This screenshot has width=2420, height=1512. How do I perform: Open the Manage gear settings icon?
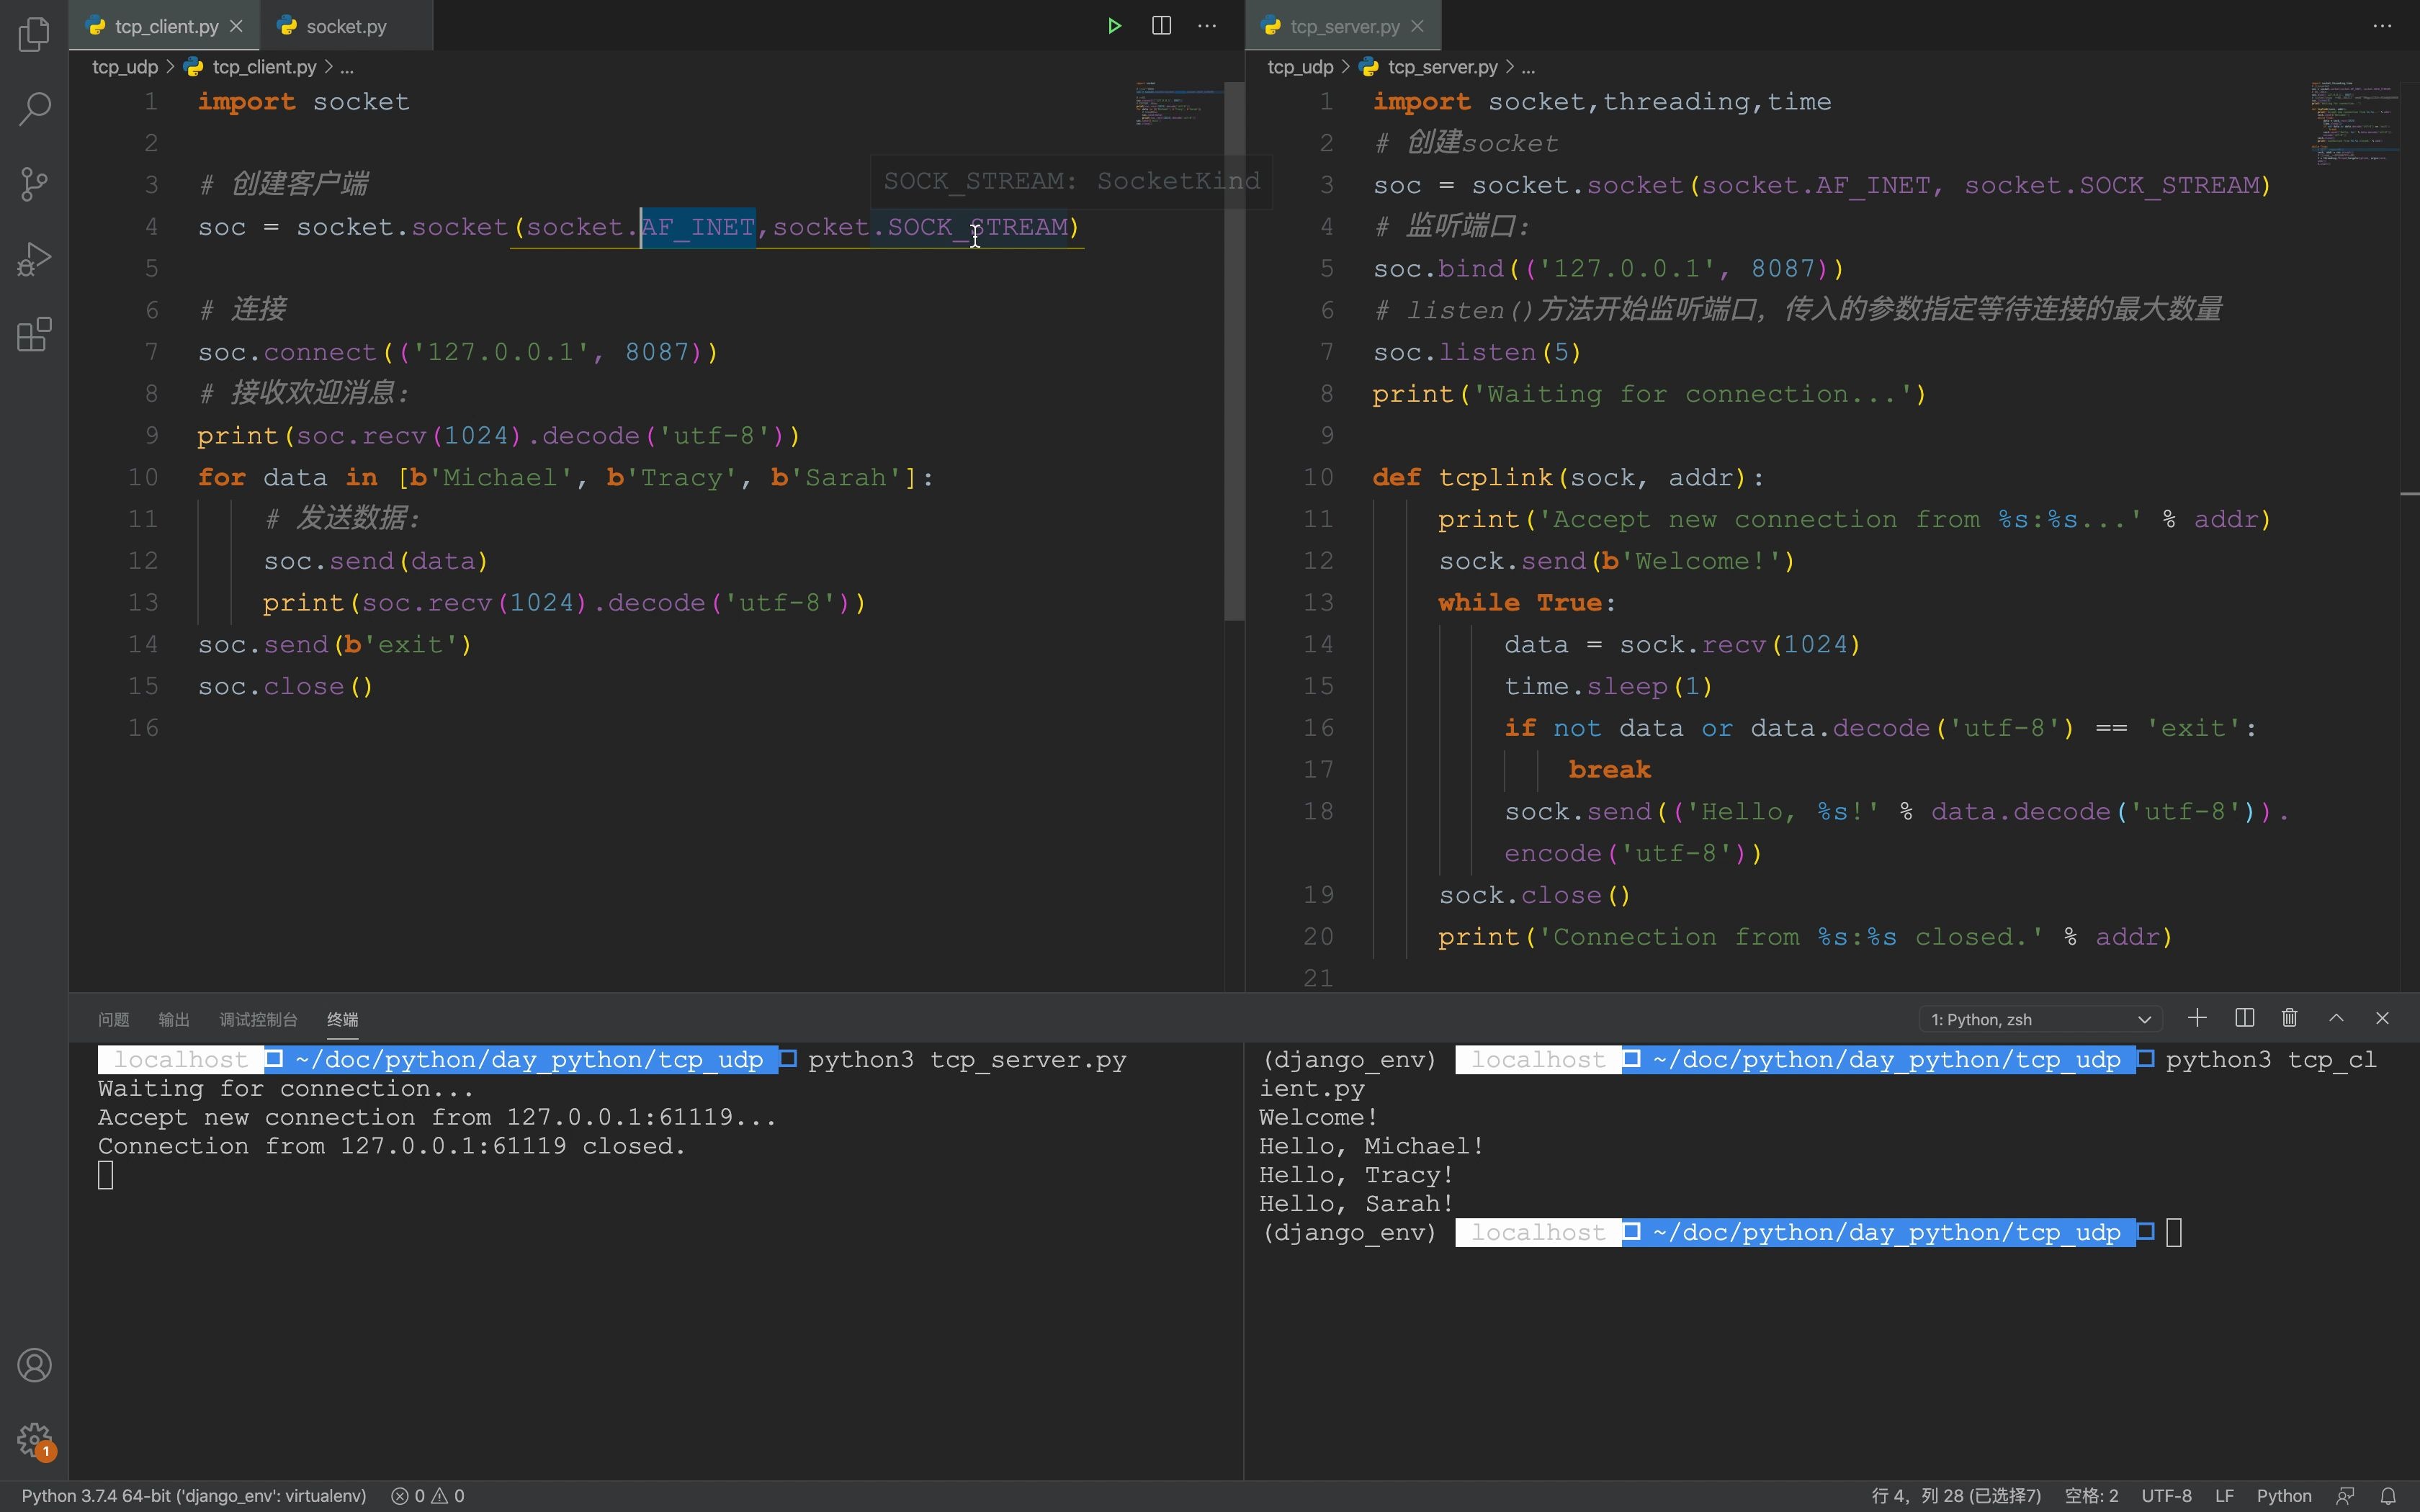(34, 1440)
